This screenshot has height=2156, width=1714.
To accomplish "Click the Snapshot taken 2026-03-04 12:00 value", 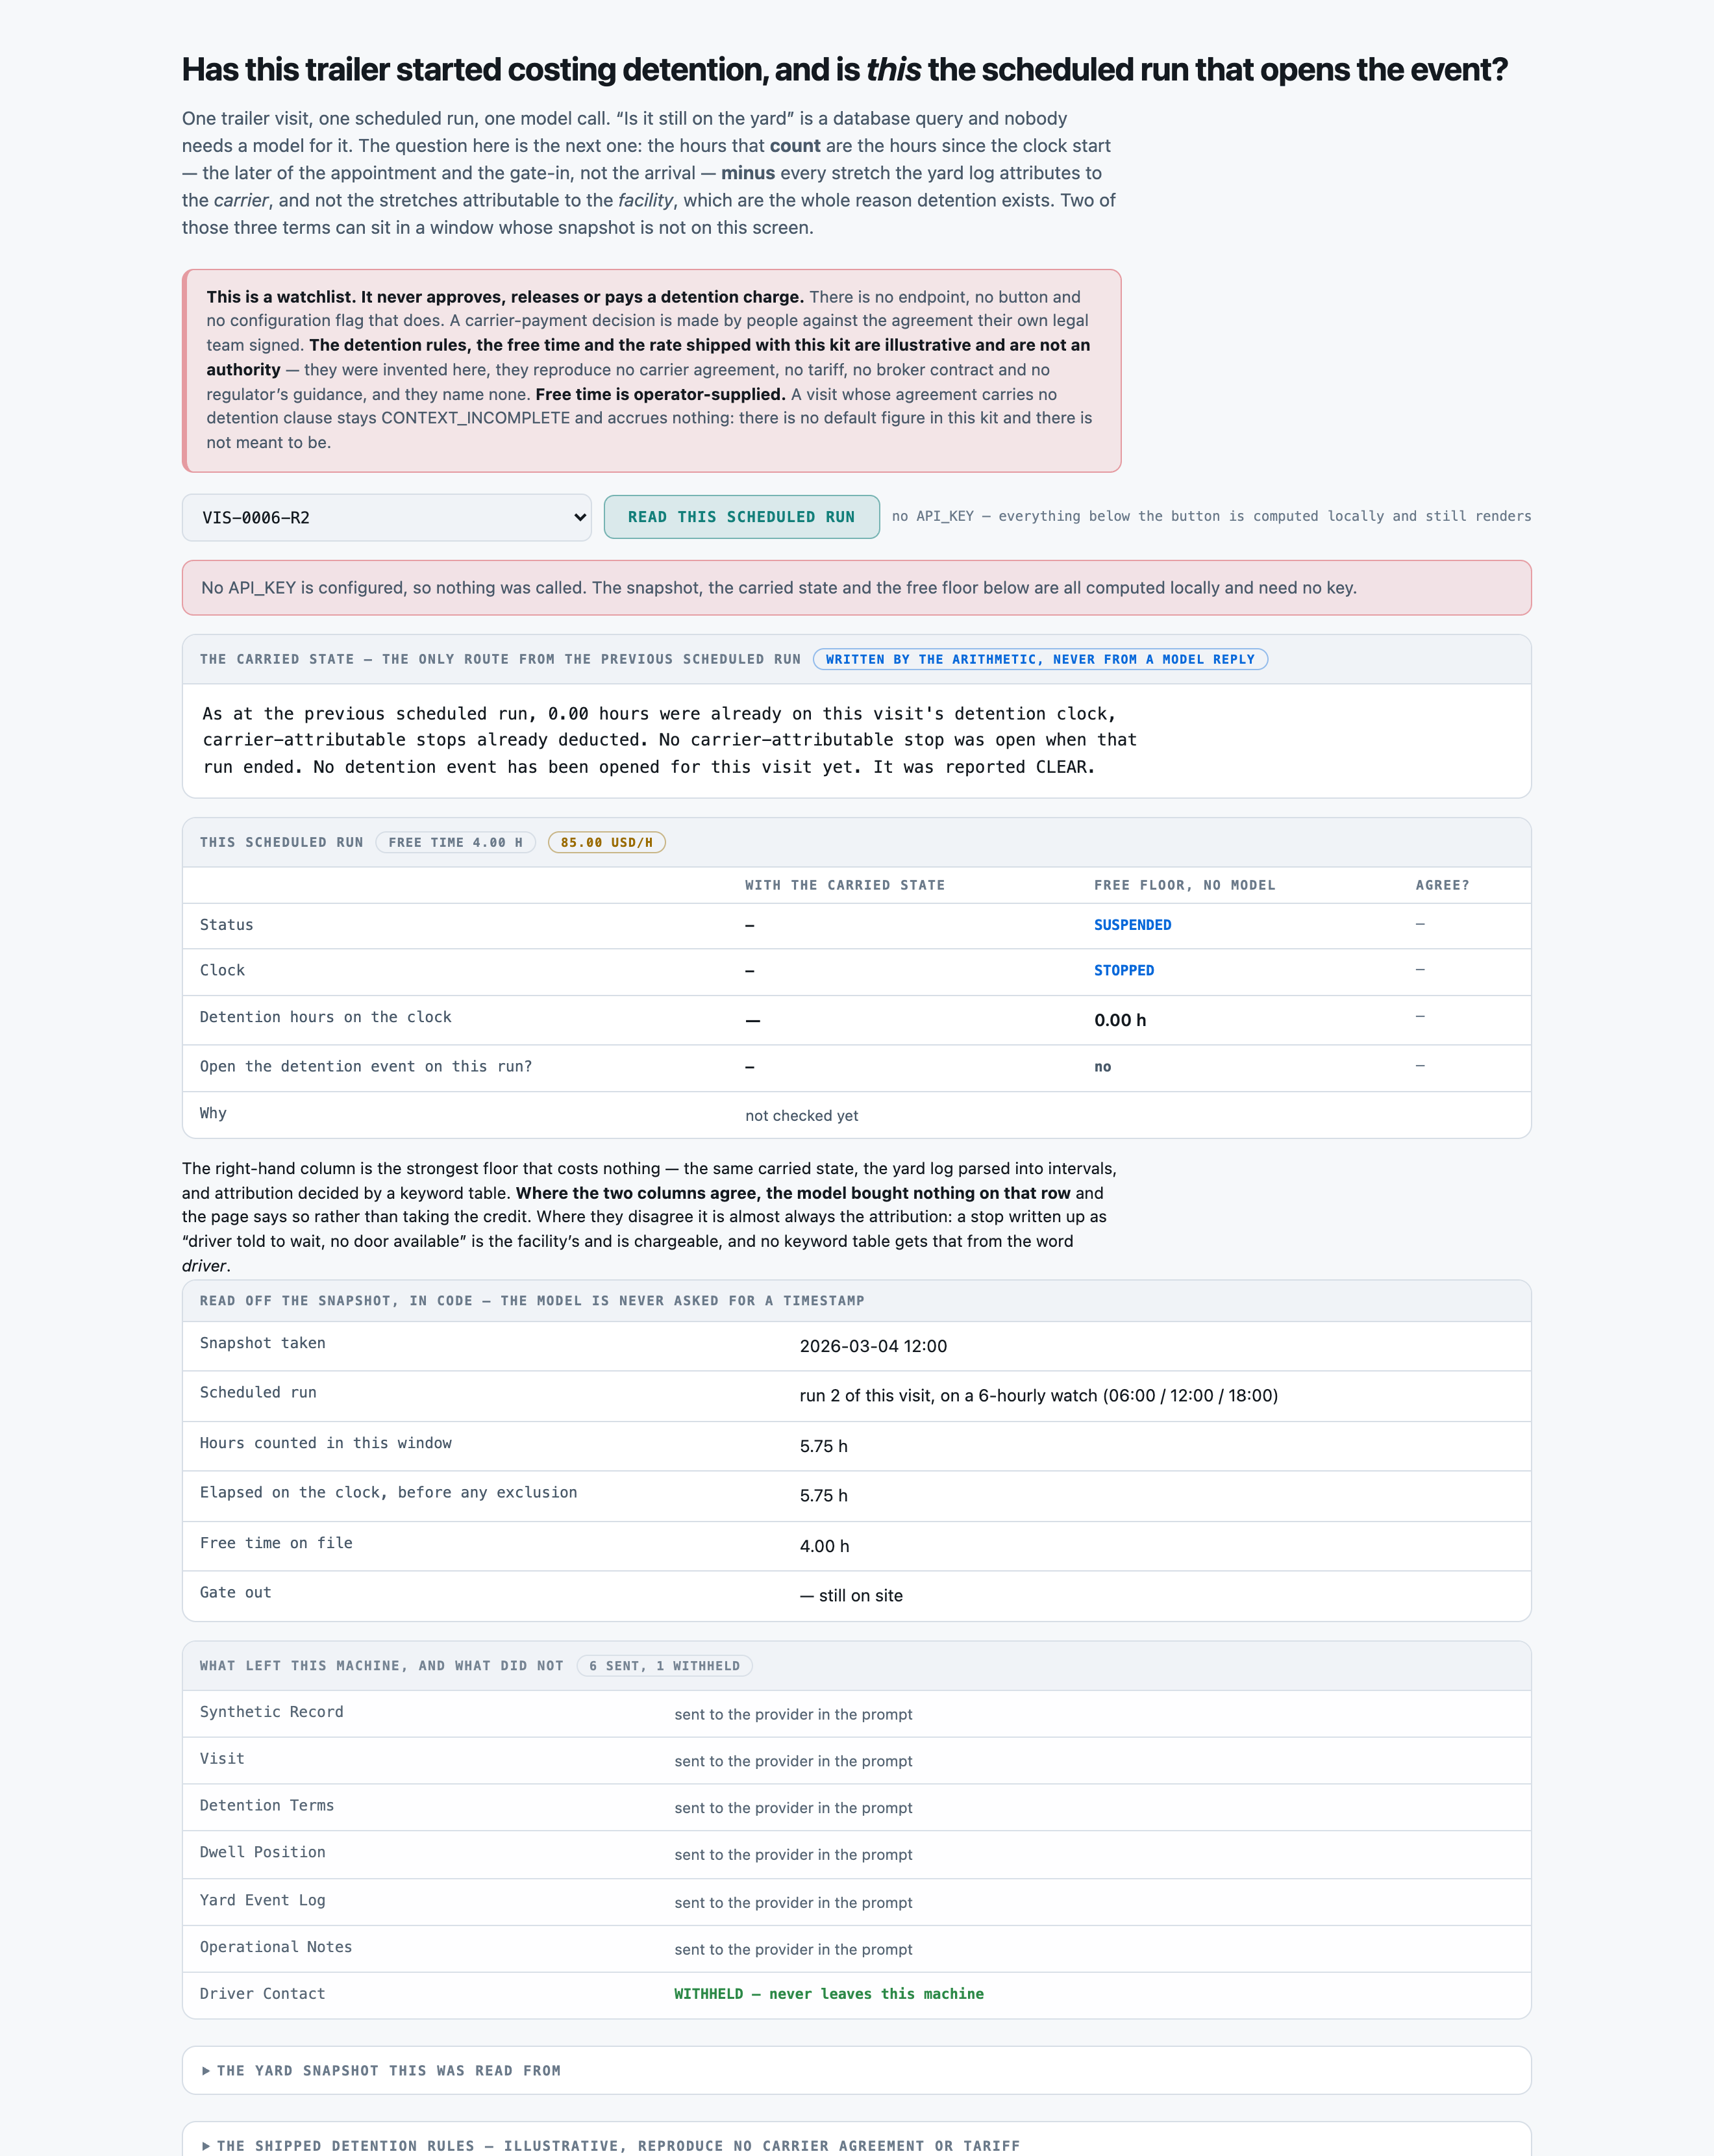I will 873,1346.
